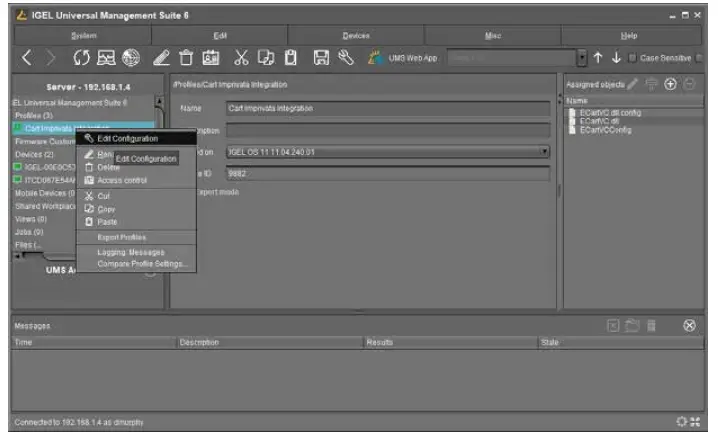Screen dimensions: 718x443
Task: Click the trash delete toolbar icon
Action: tap(186, 58)
